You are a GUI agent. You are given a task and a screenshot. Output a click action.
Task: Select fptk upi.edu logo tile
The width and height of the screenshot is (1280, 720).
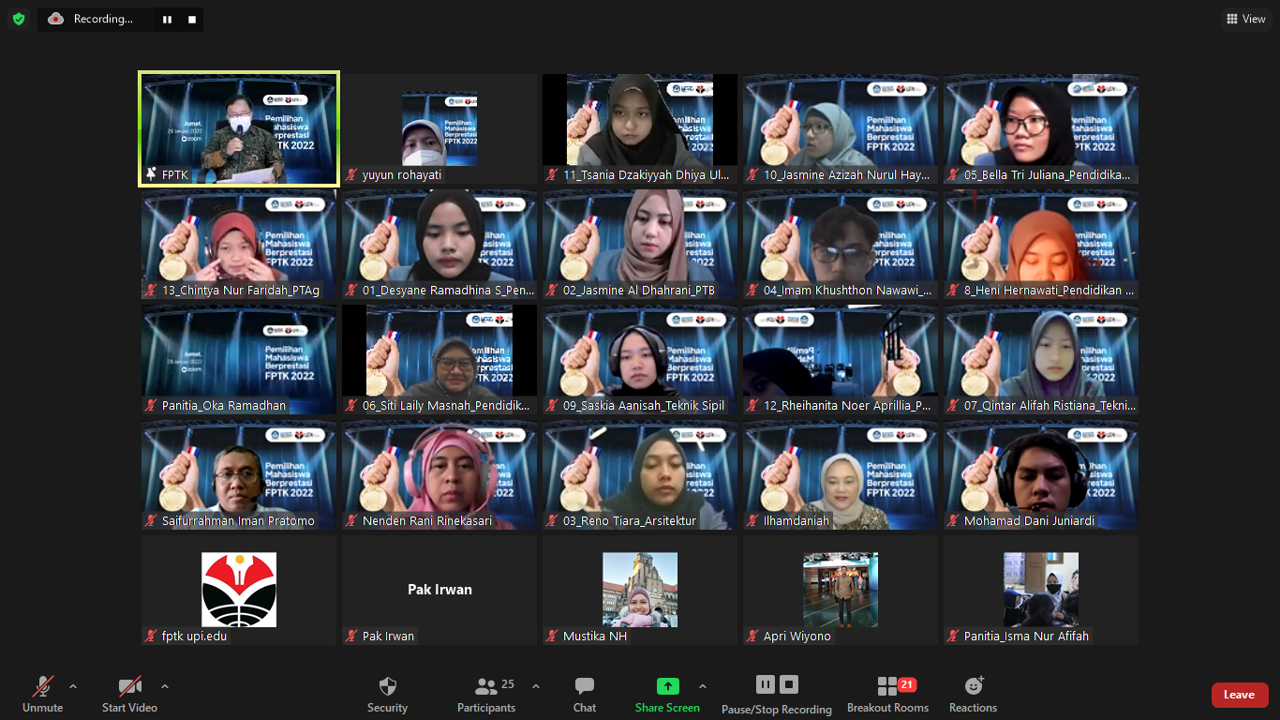point(239,591)
